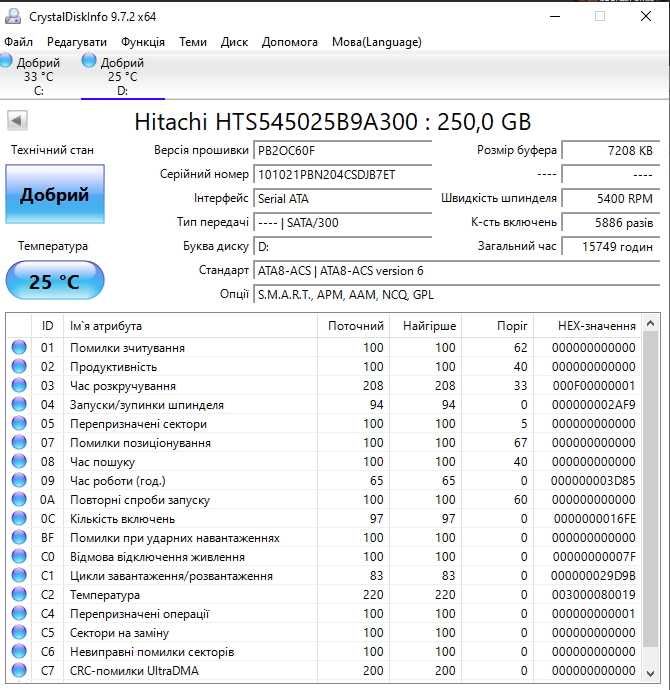Click status icon for 07 Помилки позиціонування
The height and width of the screenshot is (690, 670).
(19, 442)
